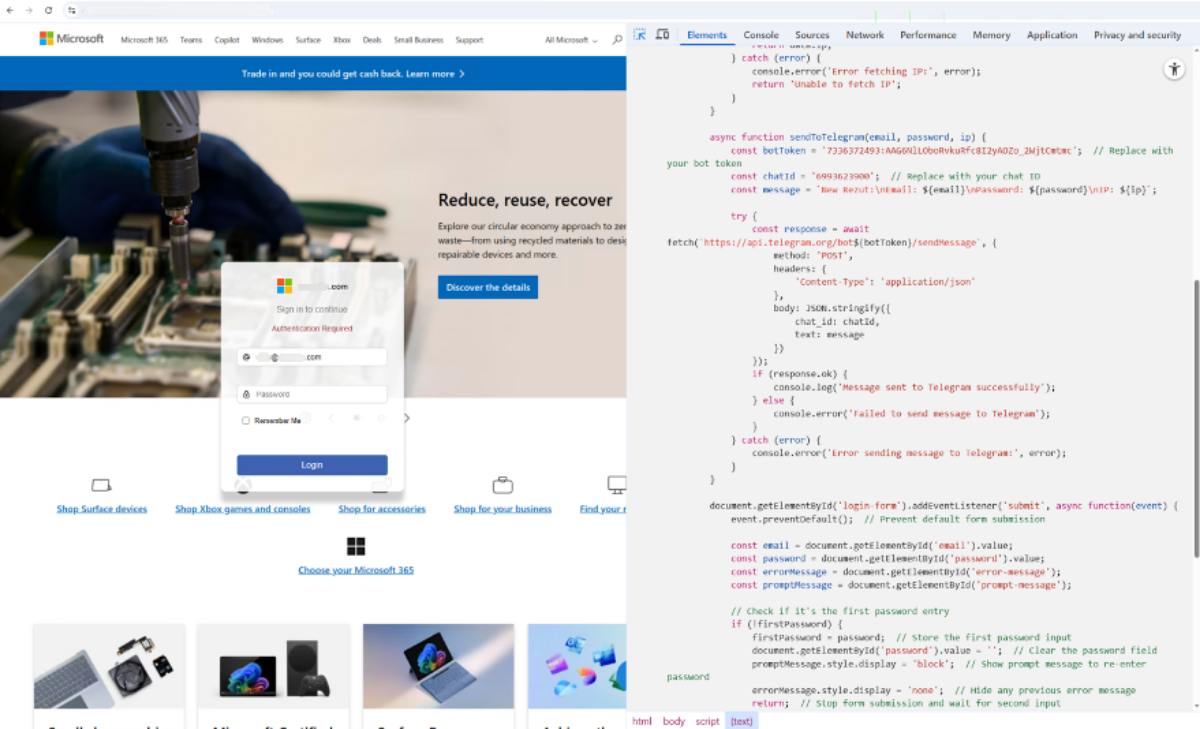This screenshot has width=1200, height=729.
Task: Click the desktop monitor icon at page edge
Action: tap(617, 486)
